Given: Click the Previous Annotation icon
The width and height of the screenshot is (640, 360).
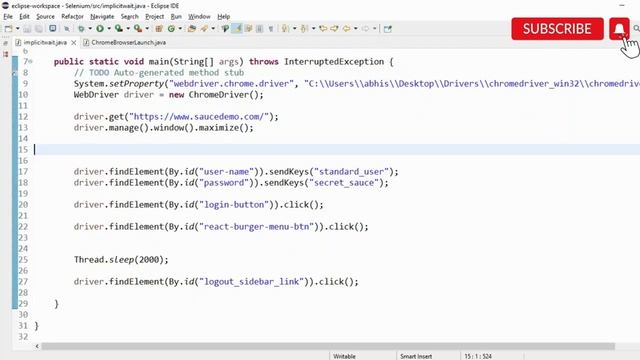Looking at the screenshot, I should click(304, 29).
